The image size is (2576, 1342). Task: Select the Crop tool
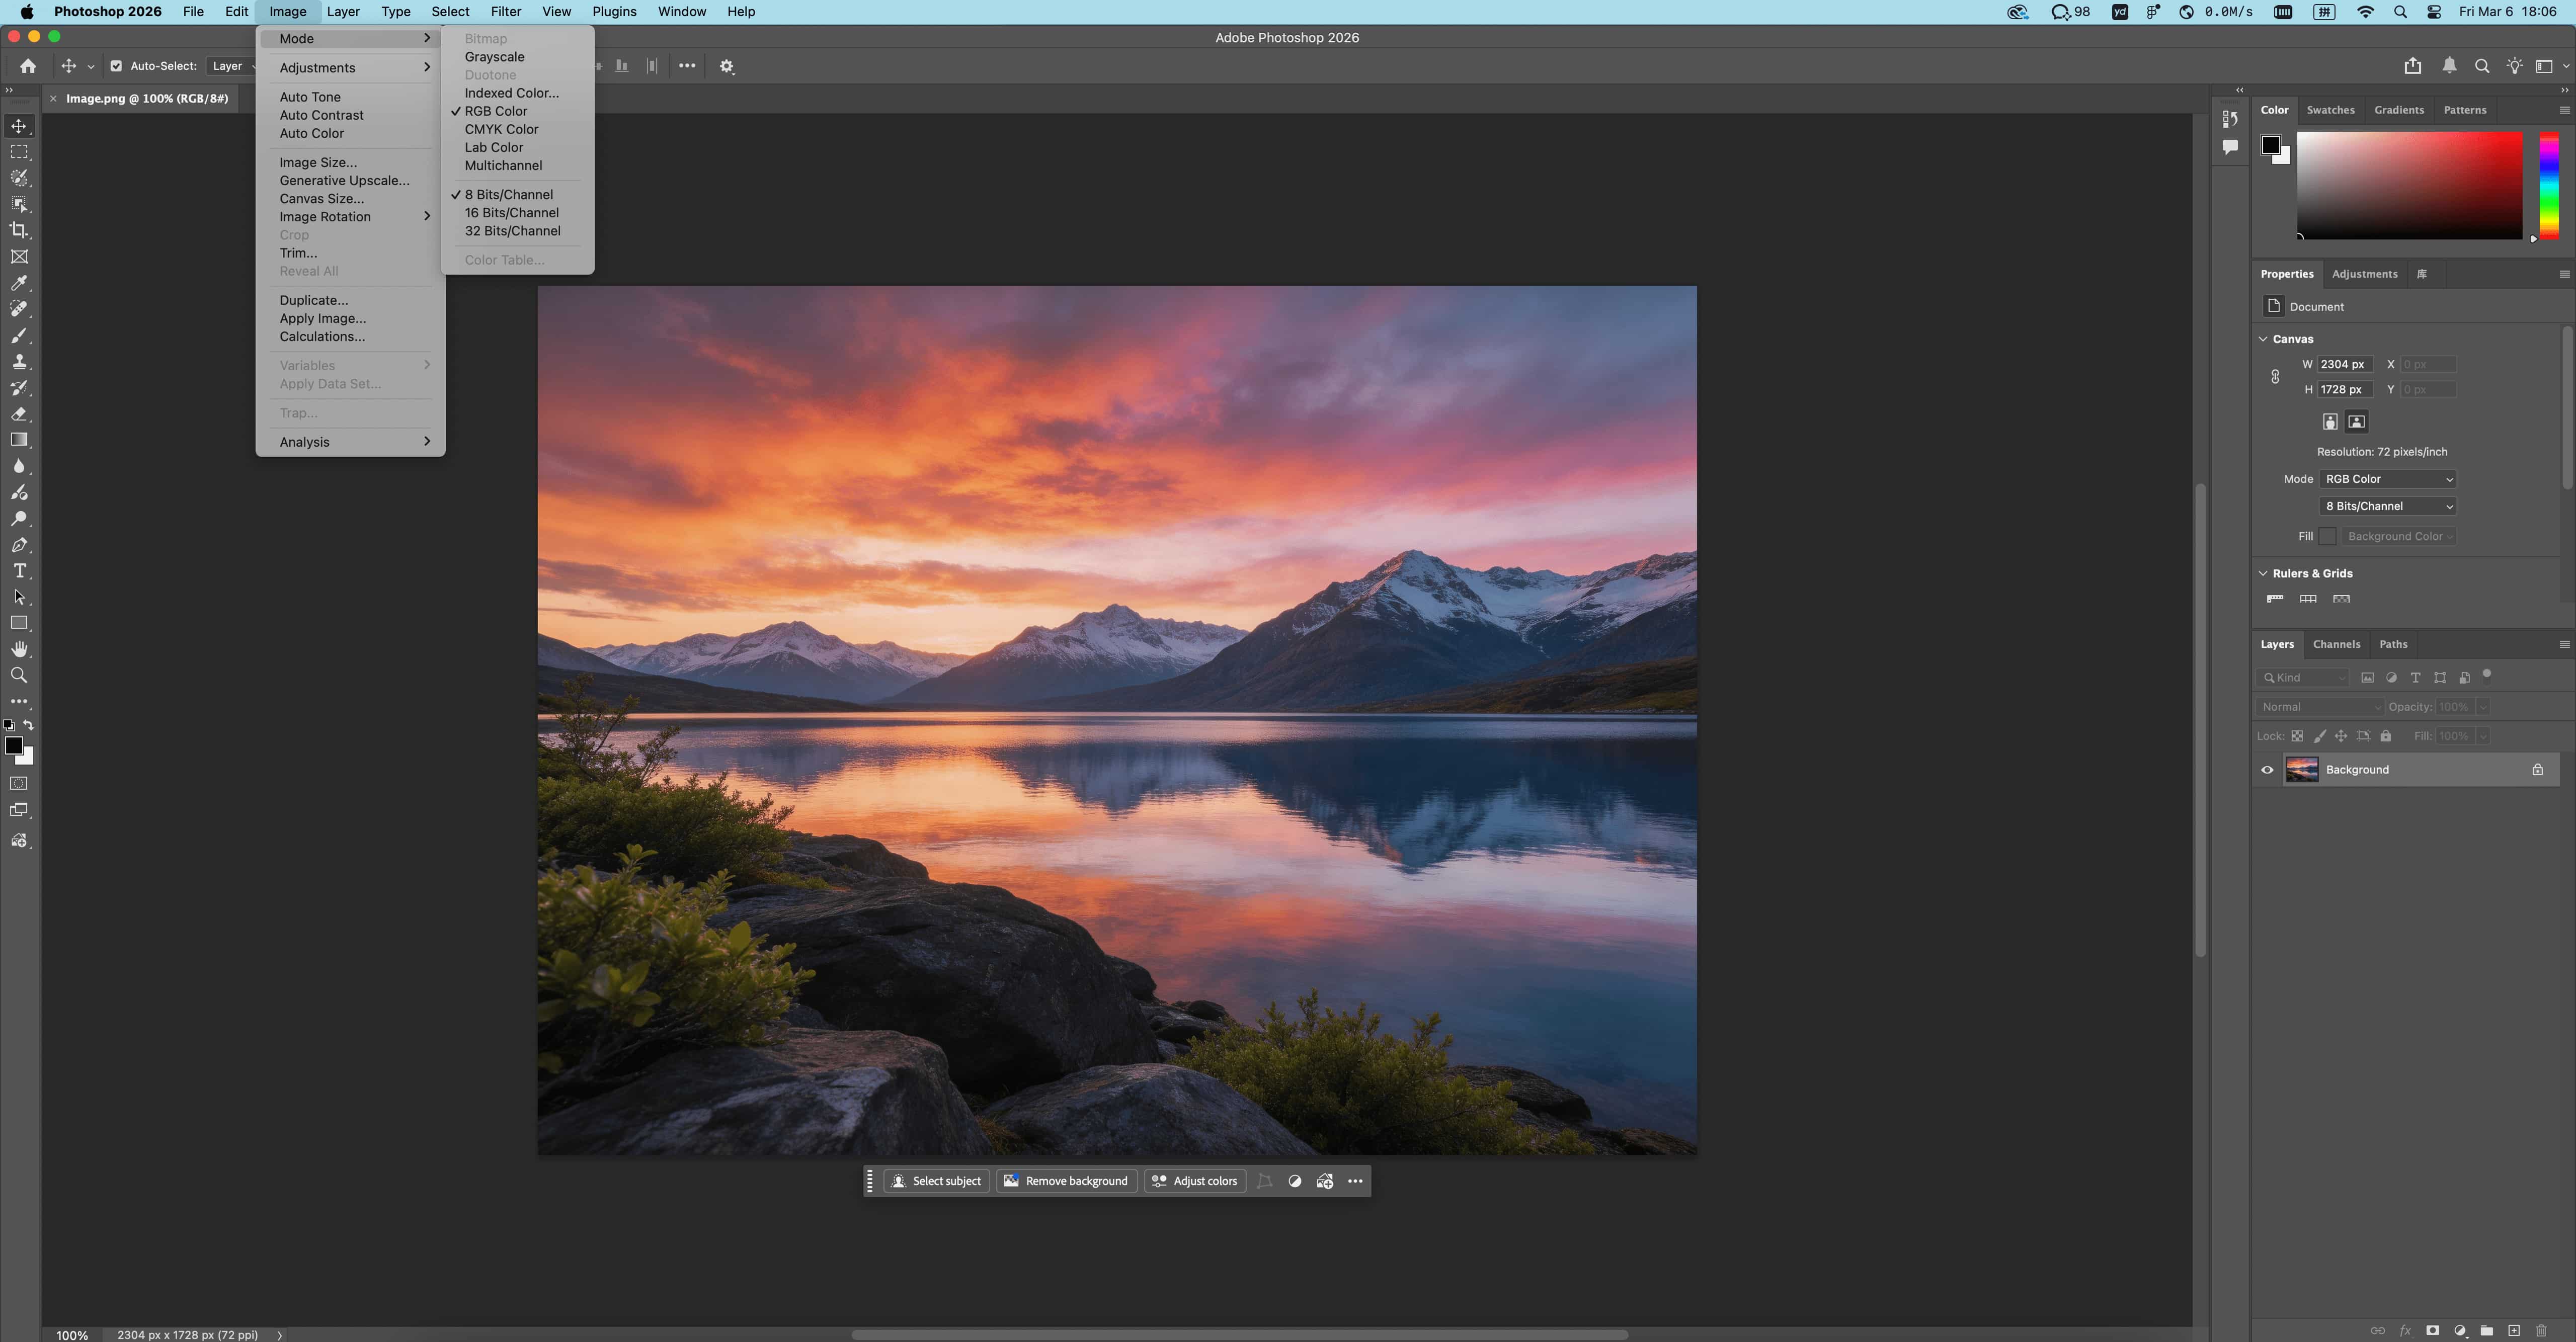19,230
